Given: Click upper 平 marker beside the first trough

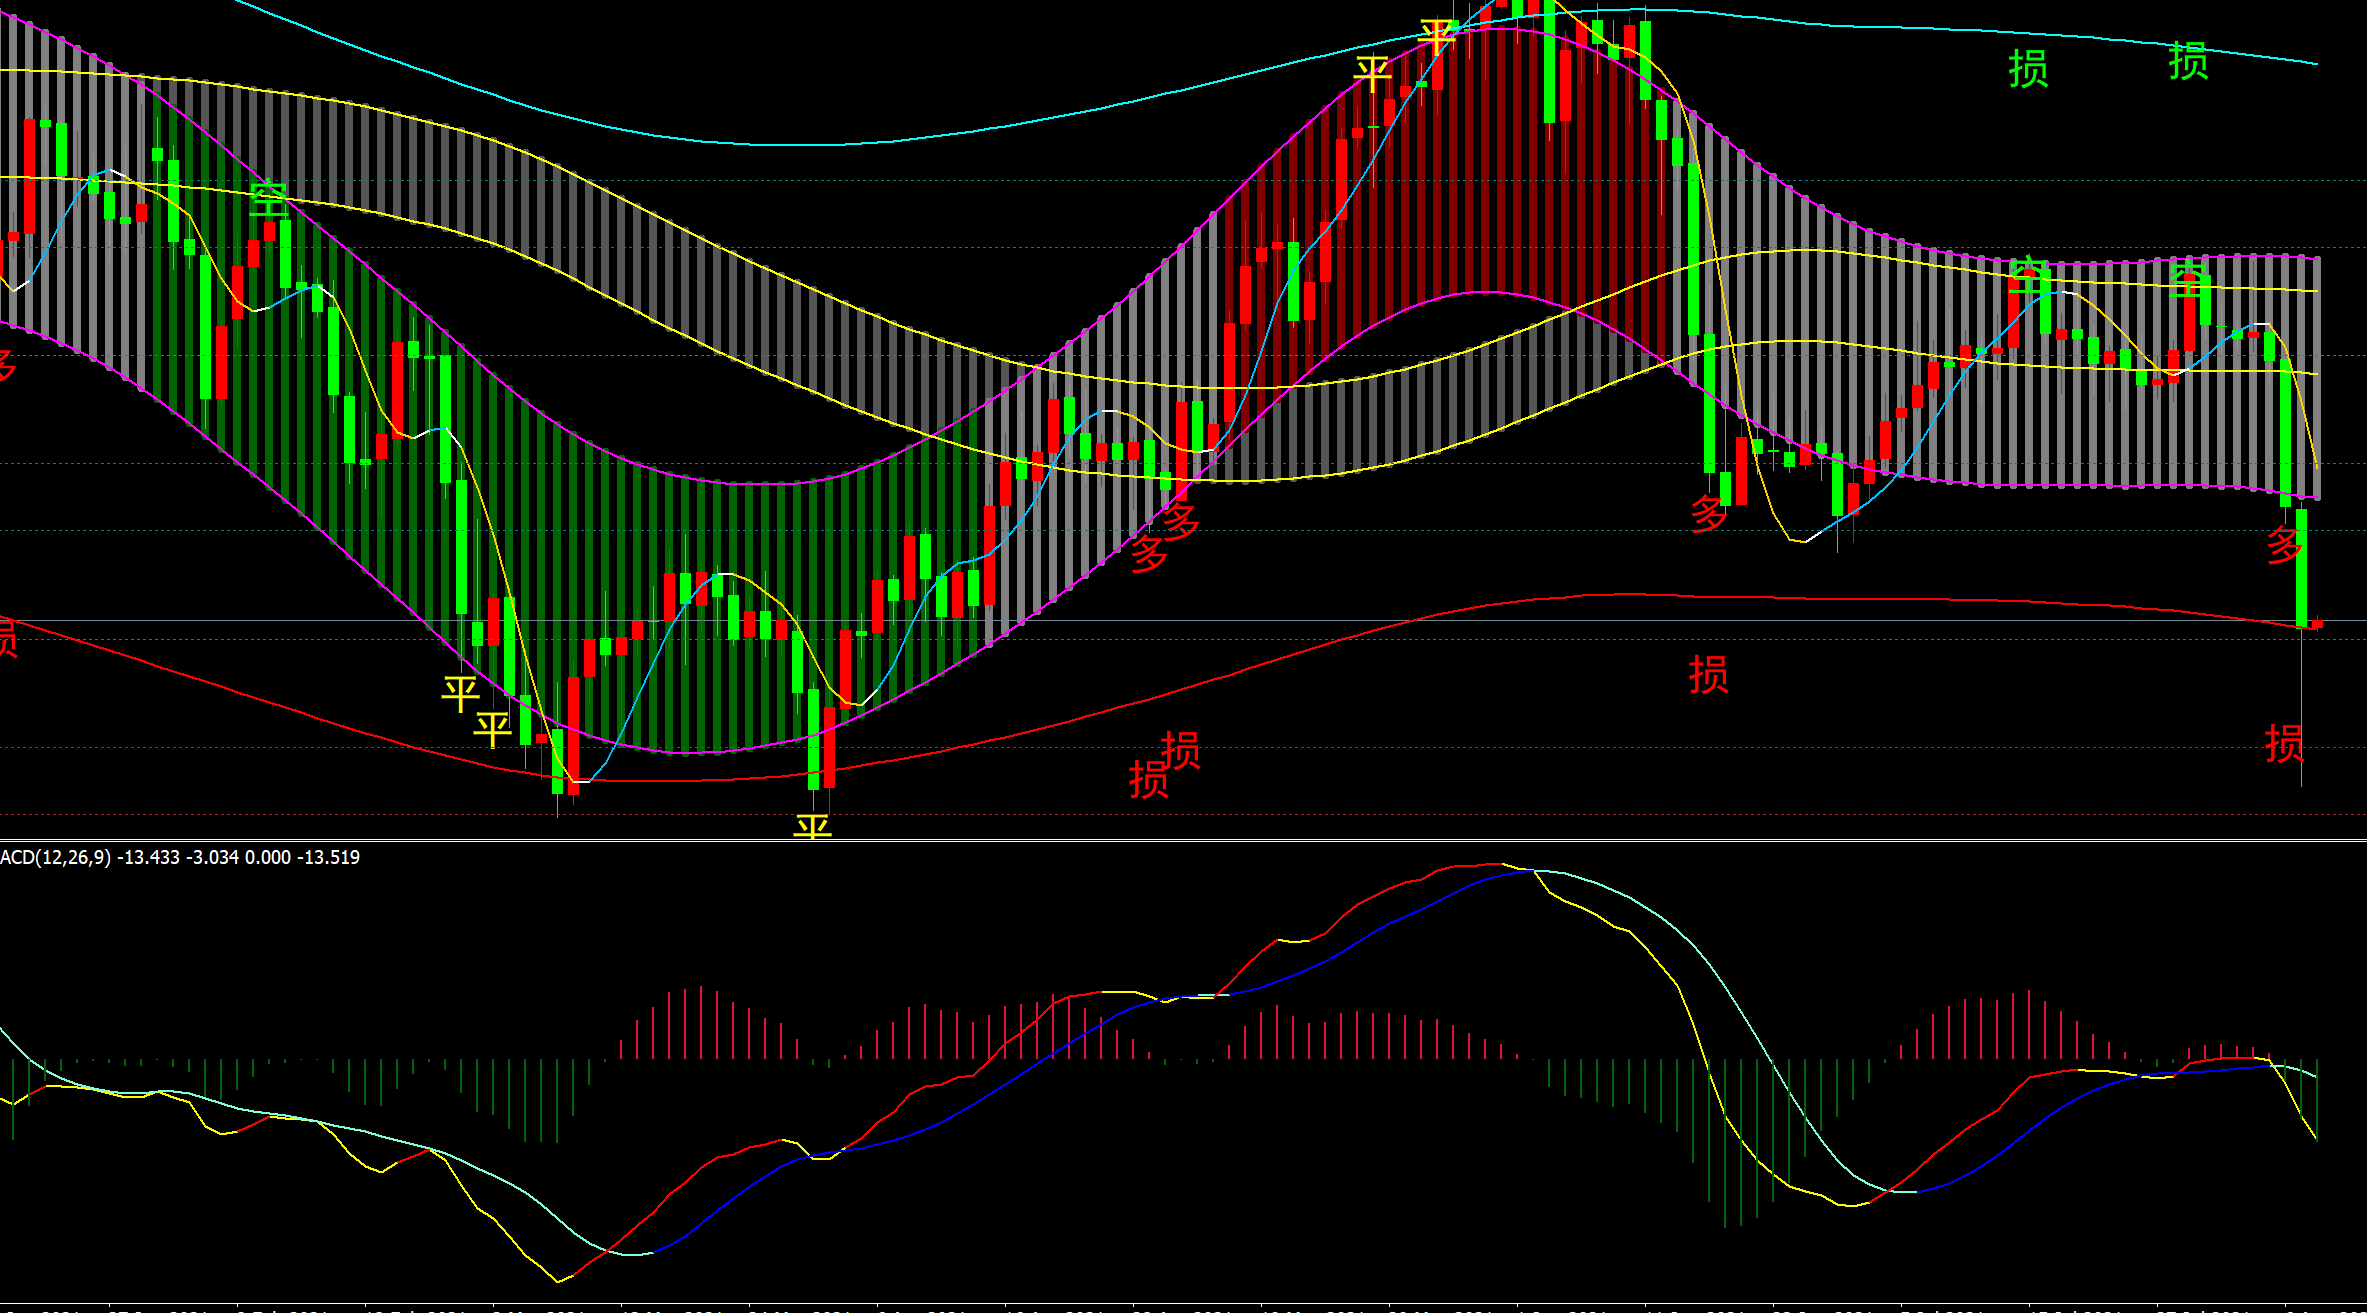Looking at the screenshot, I should pos(460,693).
